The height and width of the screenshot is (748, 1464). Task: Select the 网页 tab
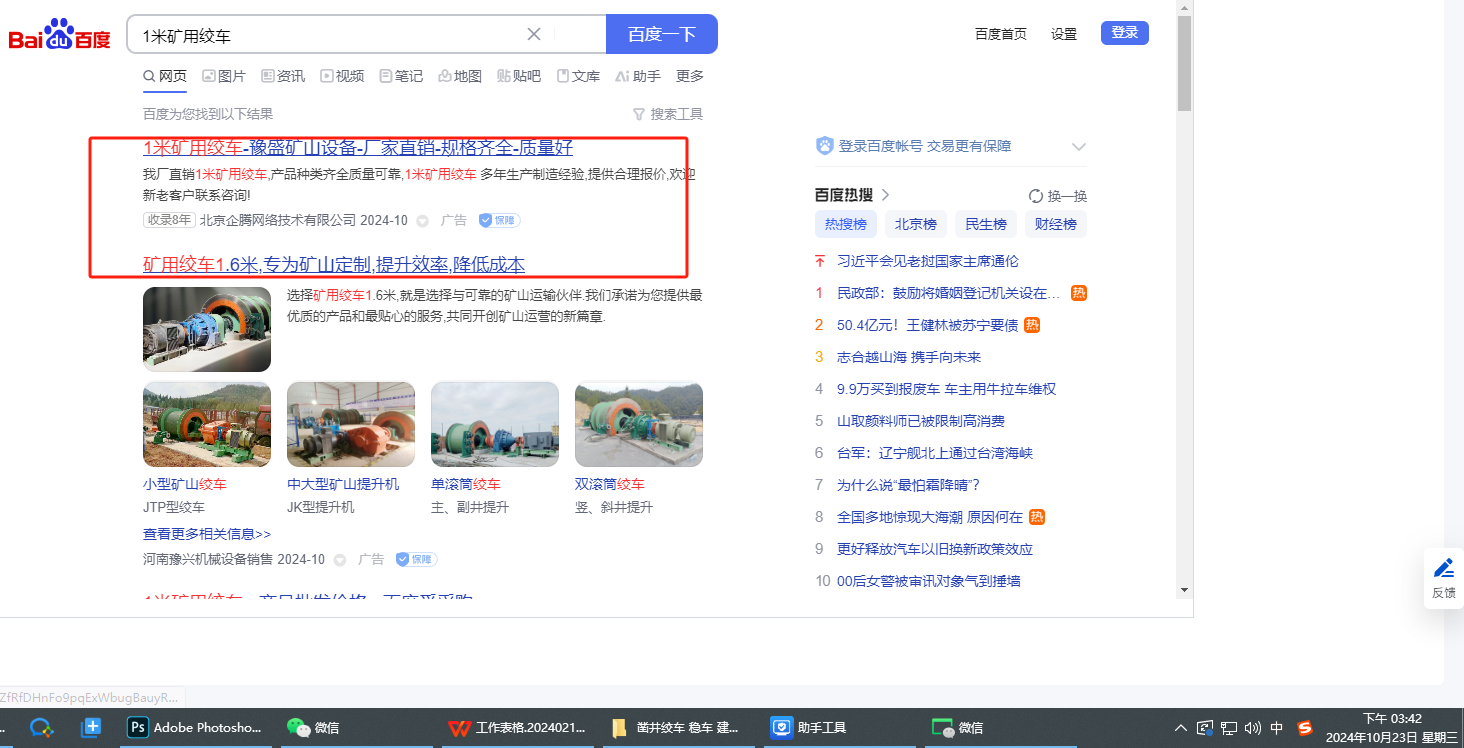[165, 76]
